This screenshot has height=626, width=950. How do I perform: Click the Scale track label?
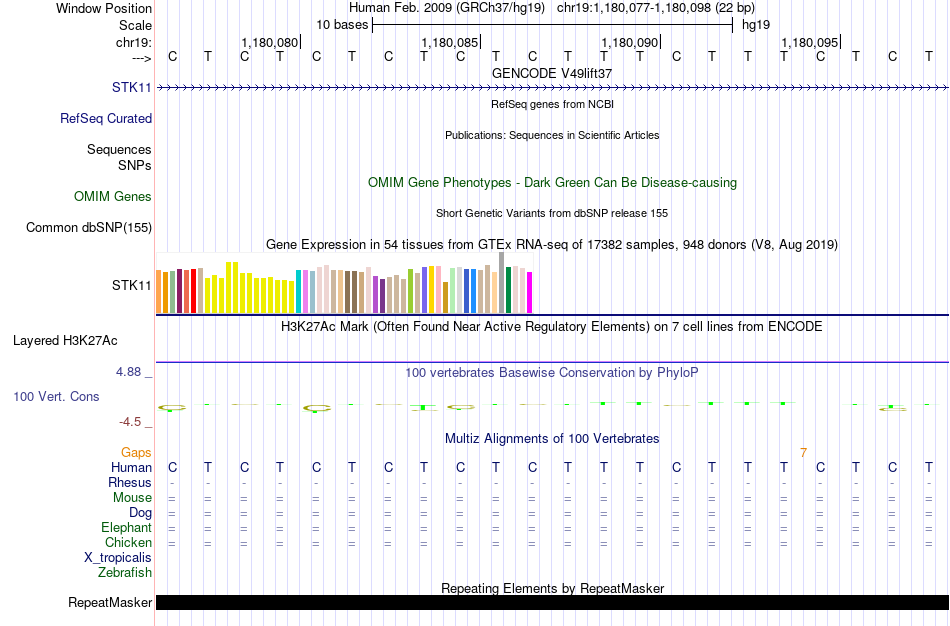[135, 25]
